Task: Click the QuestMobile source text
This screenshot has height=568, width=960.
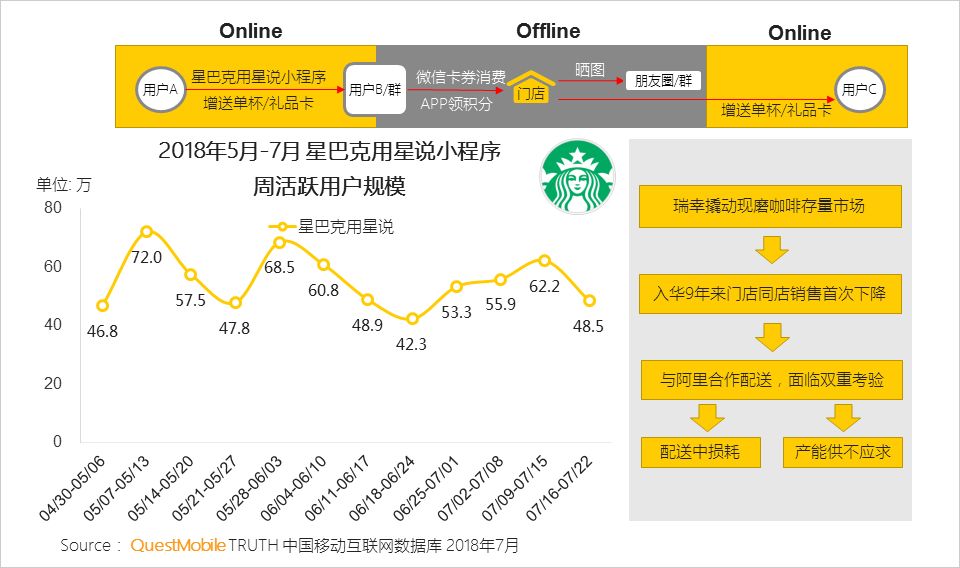Action: tap(178, 545)
